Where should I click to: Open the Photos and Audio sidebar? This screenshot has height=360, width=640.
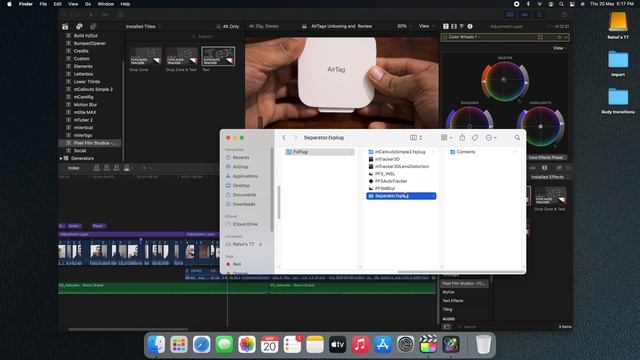click(79, 27)
